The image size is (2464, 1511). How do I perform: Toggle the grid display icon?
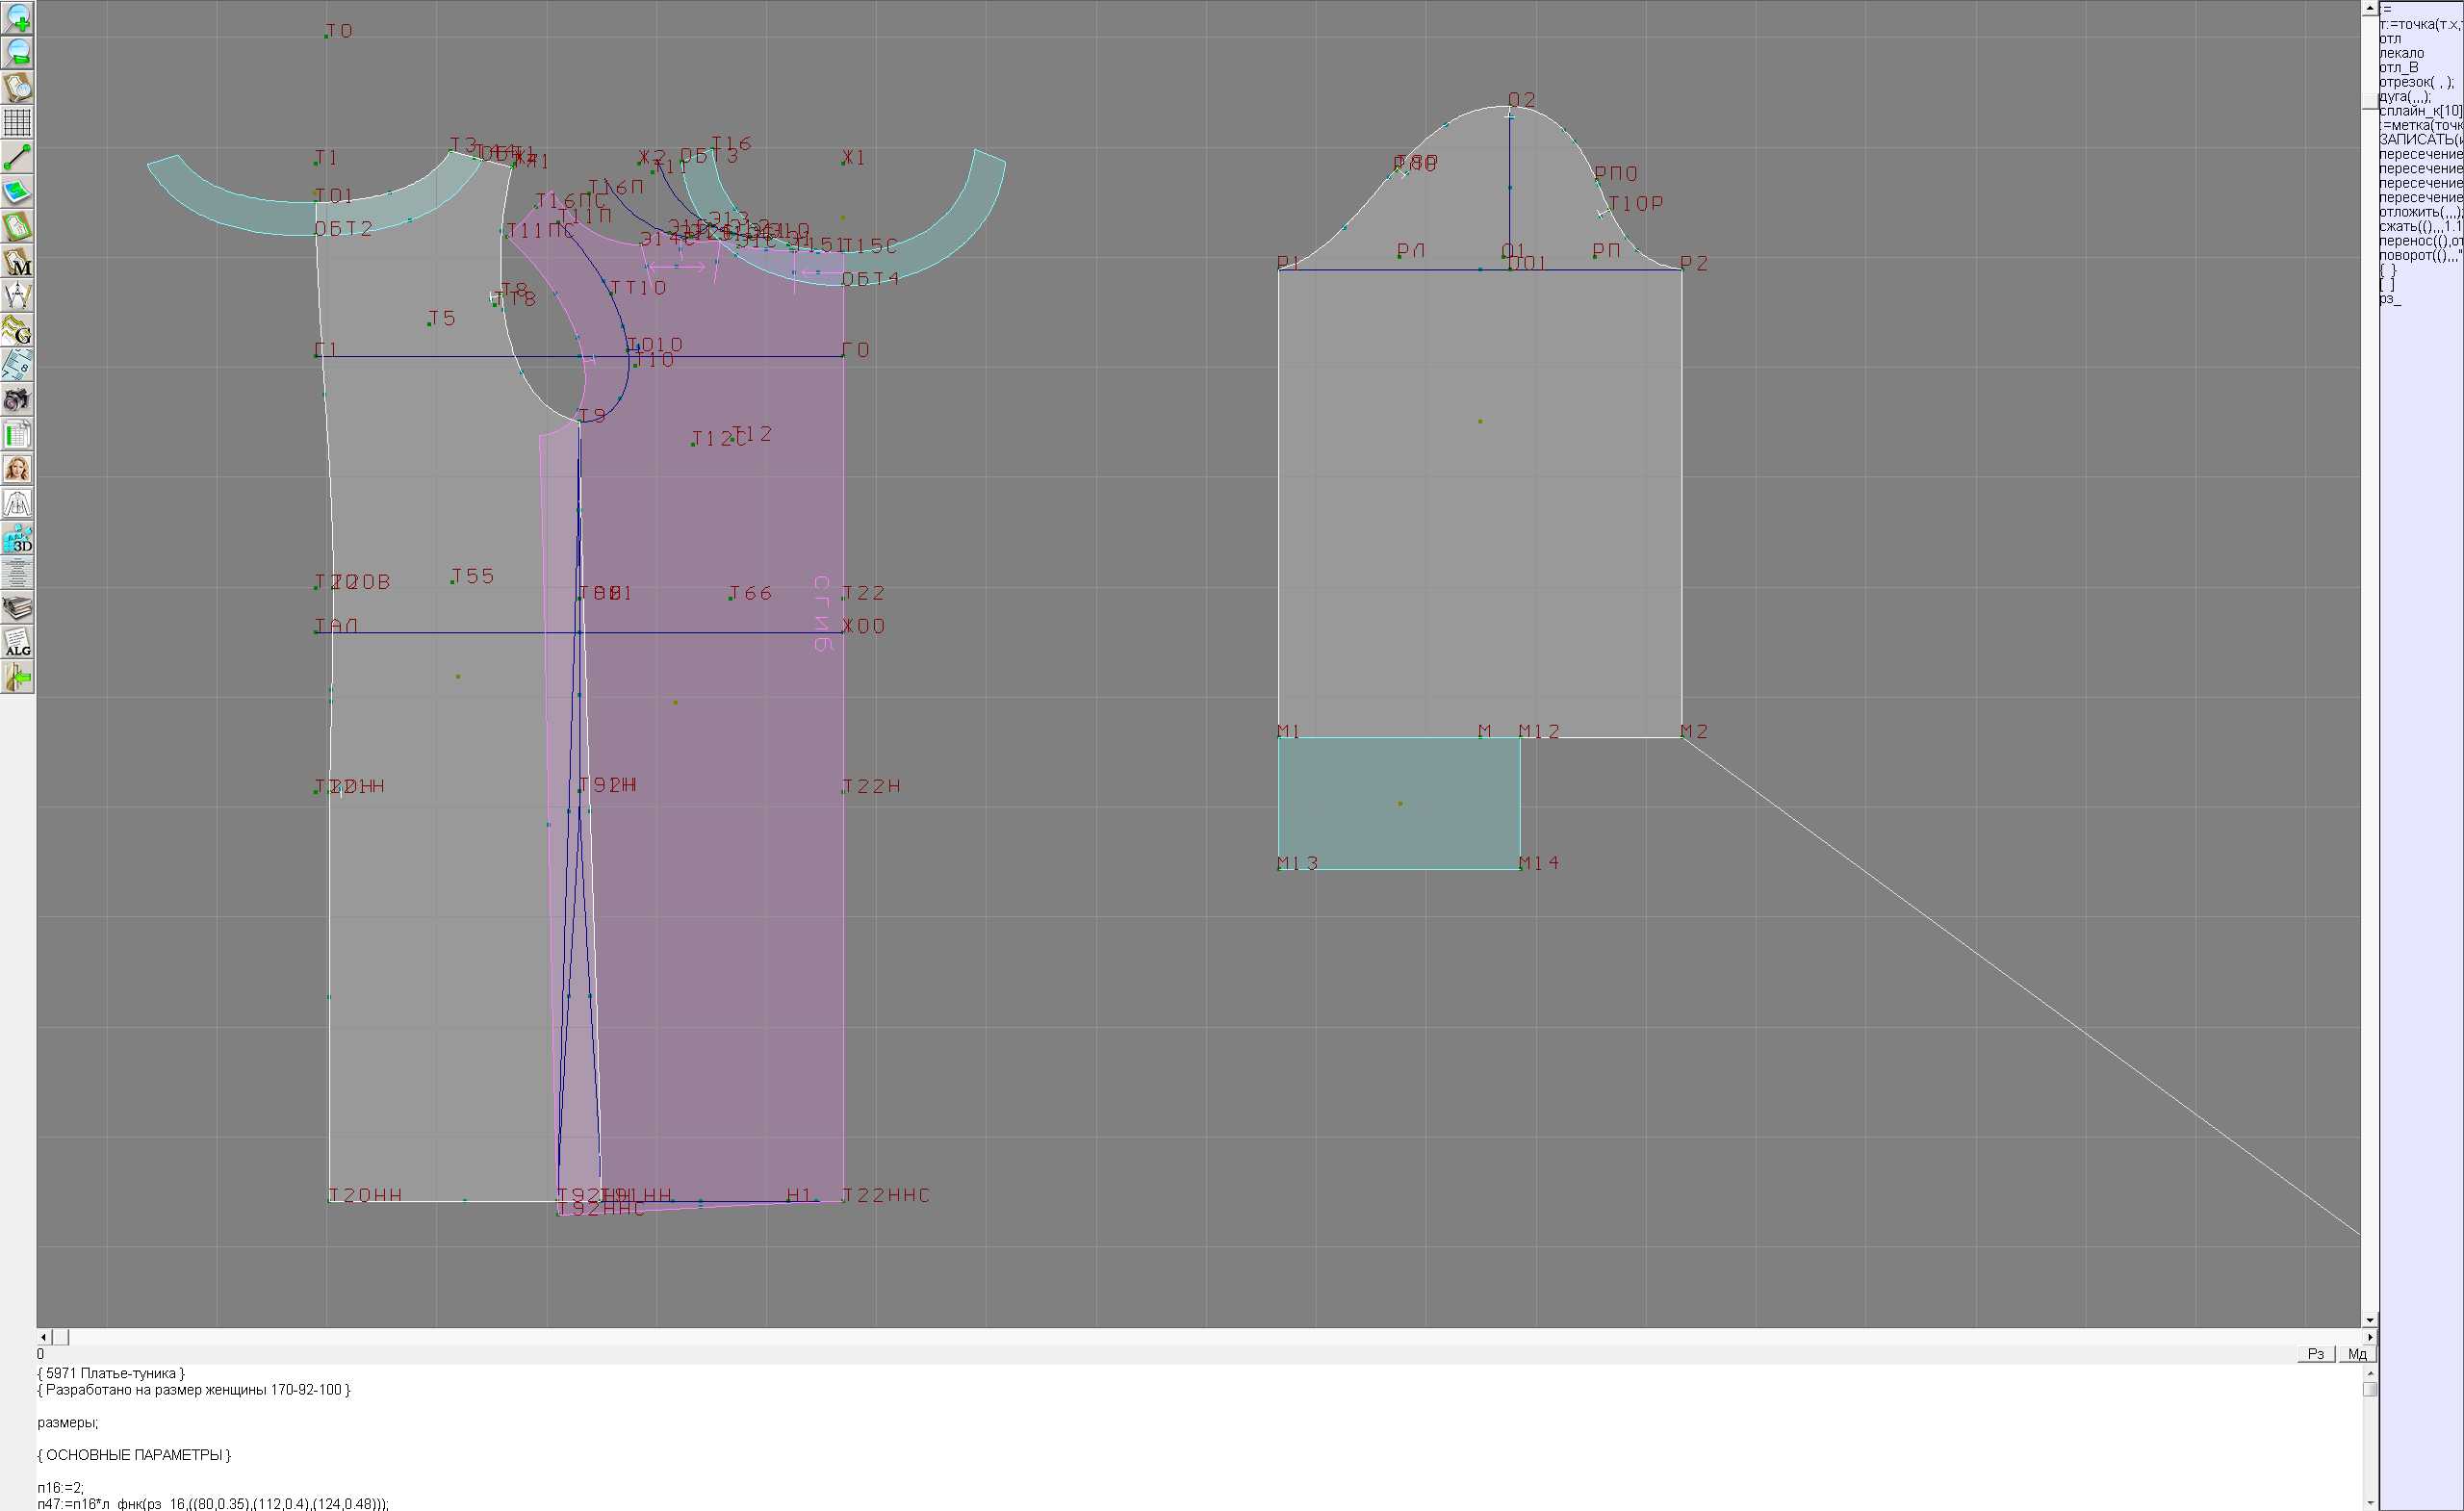17,122
